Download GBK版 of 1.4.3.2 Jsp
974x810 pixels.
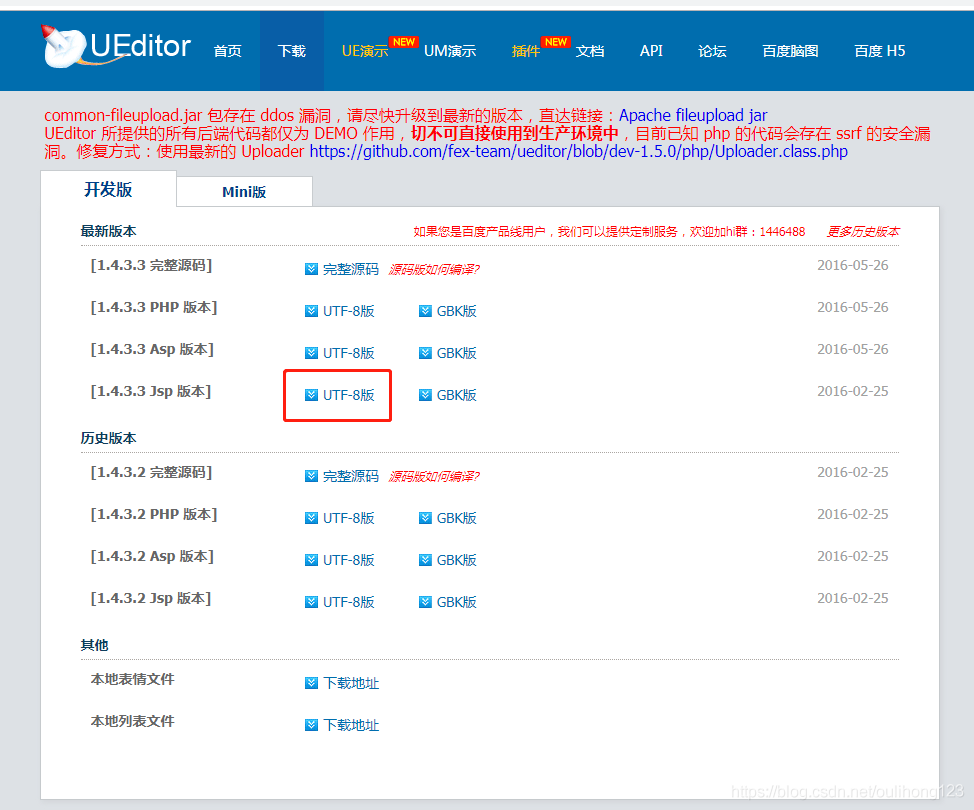point(457,602)
